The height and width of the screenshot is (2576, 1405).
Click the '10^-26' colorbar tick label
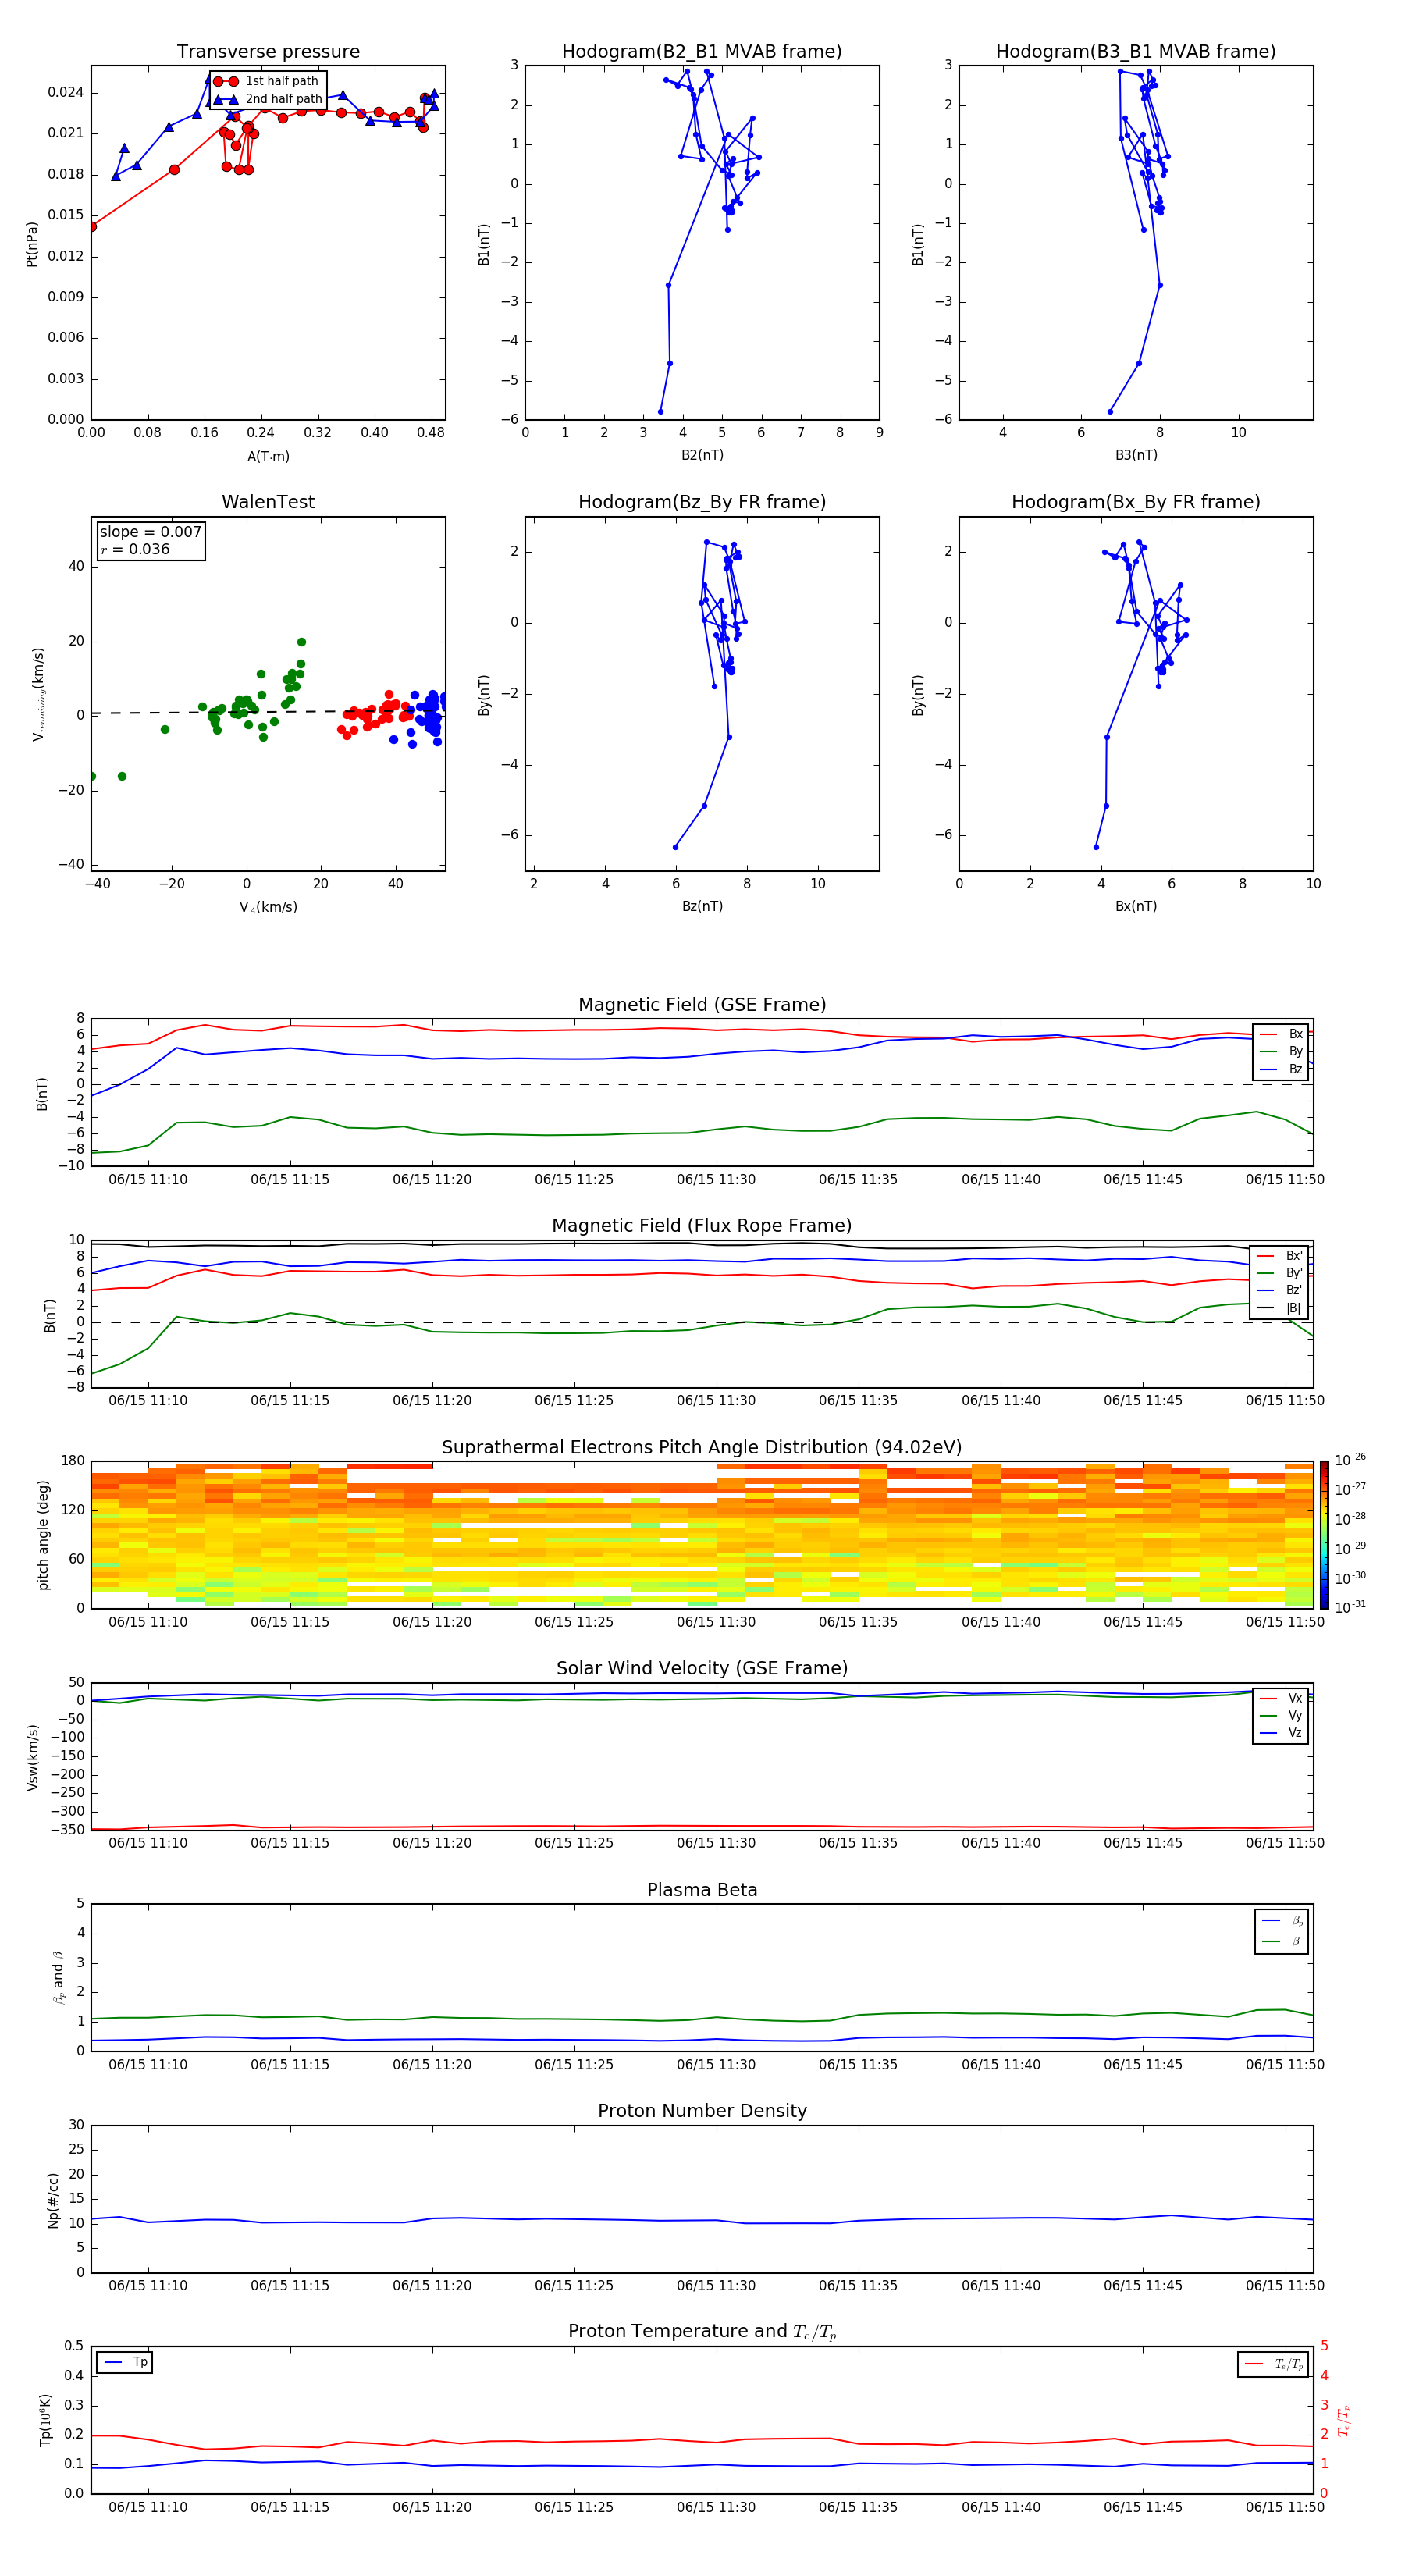[x=1350, y=1460]
